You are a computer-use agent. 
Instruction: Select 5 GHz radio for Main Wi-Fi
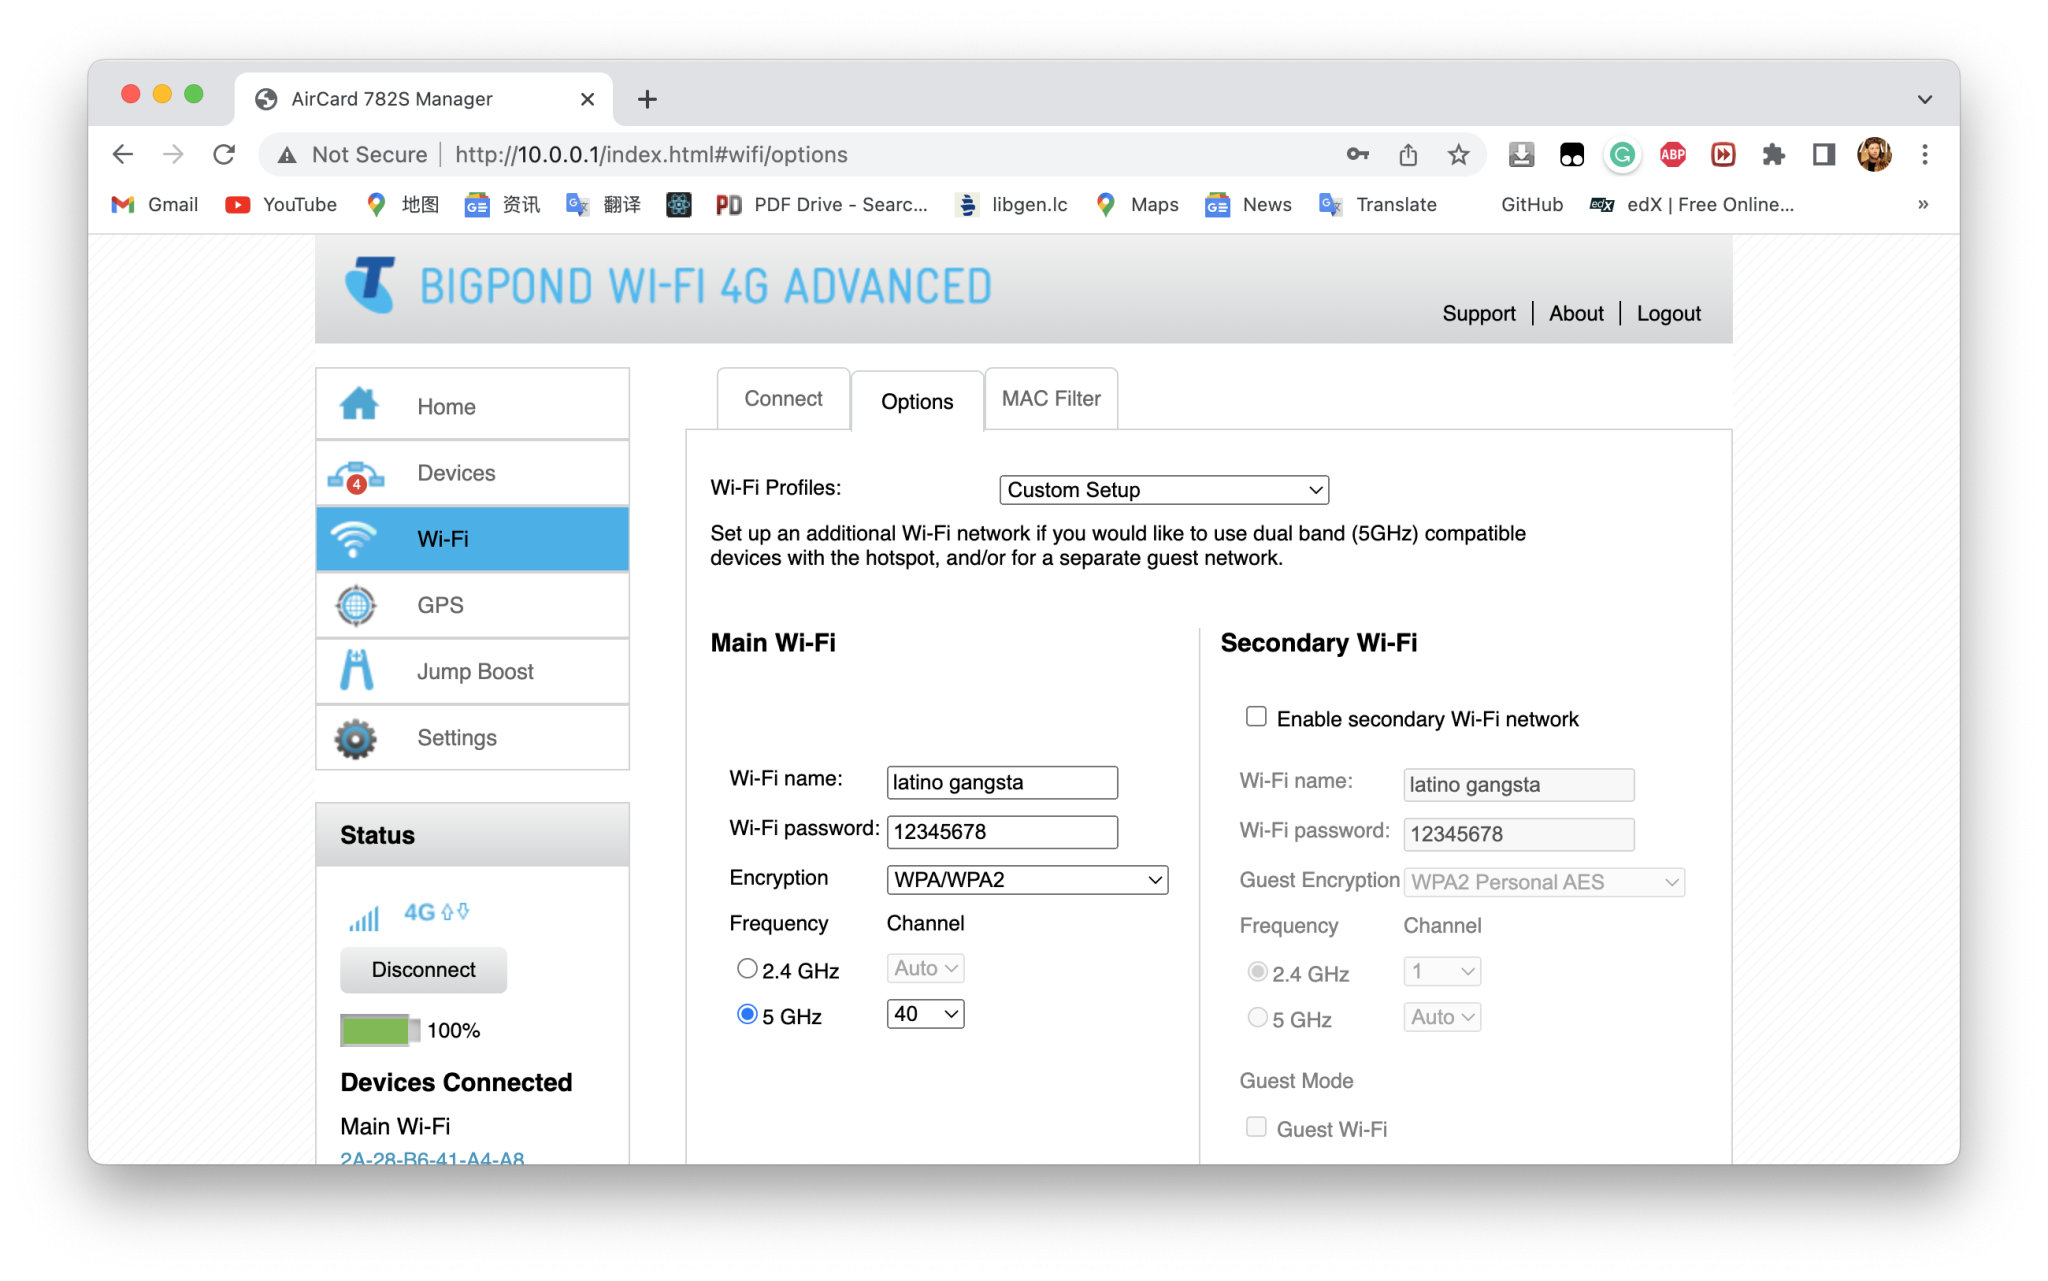coord(747,1014)
